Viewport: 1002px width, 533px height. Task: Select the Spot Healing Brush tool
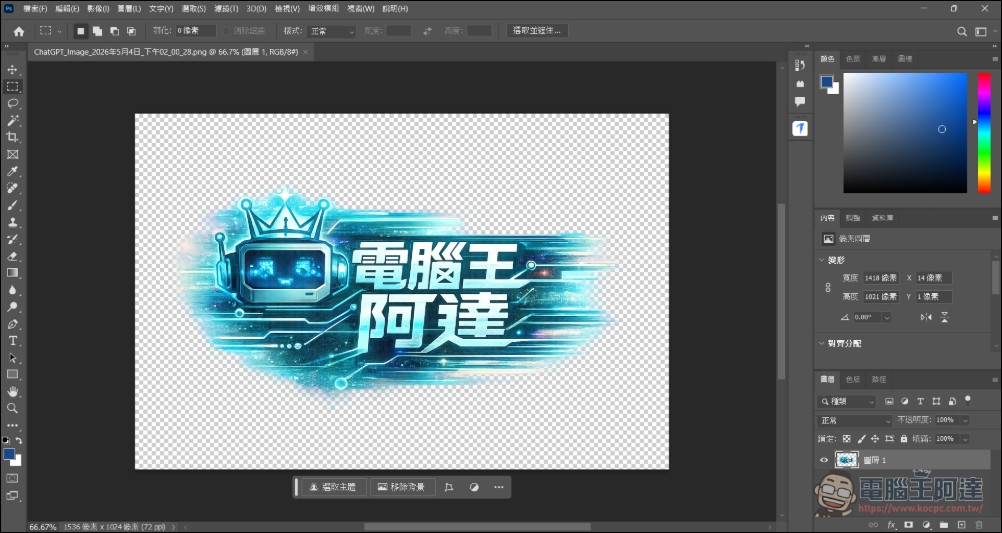click(12, 188)
